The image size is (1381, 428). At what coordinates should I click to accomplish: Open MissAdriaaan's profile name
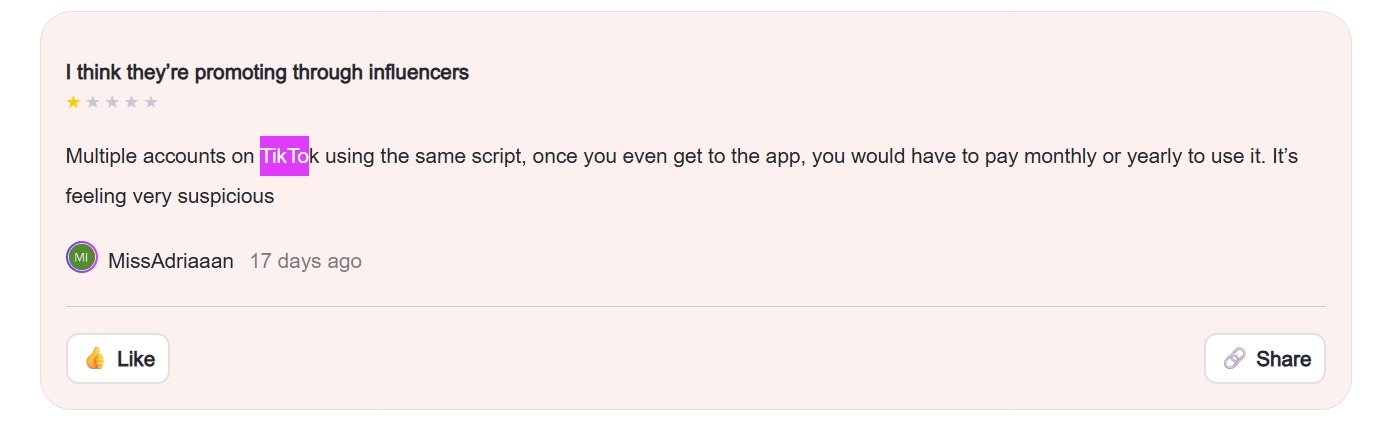pos(171,261)
